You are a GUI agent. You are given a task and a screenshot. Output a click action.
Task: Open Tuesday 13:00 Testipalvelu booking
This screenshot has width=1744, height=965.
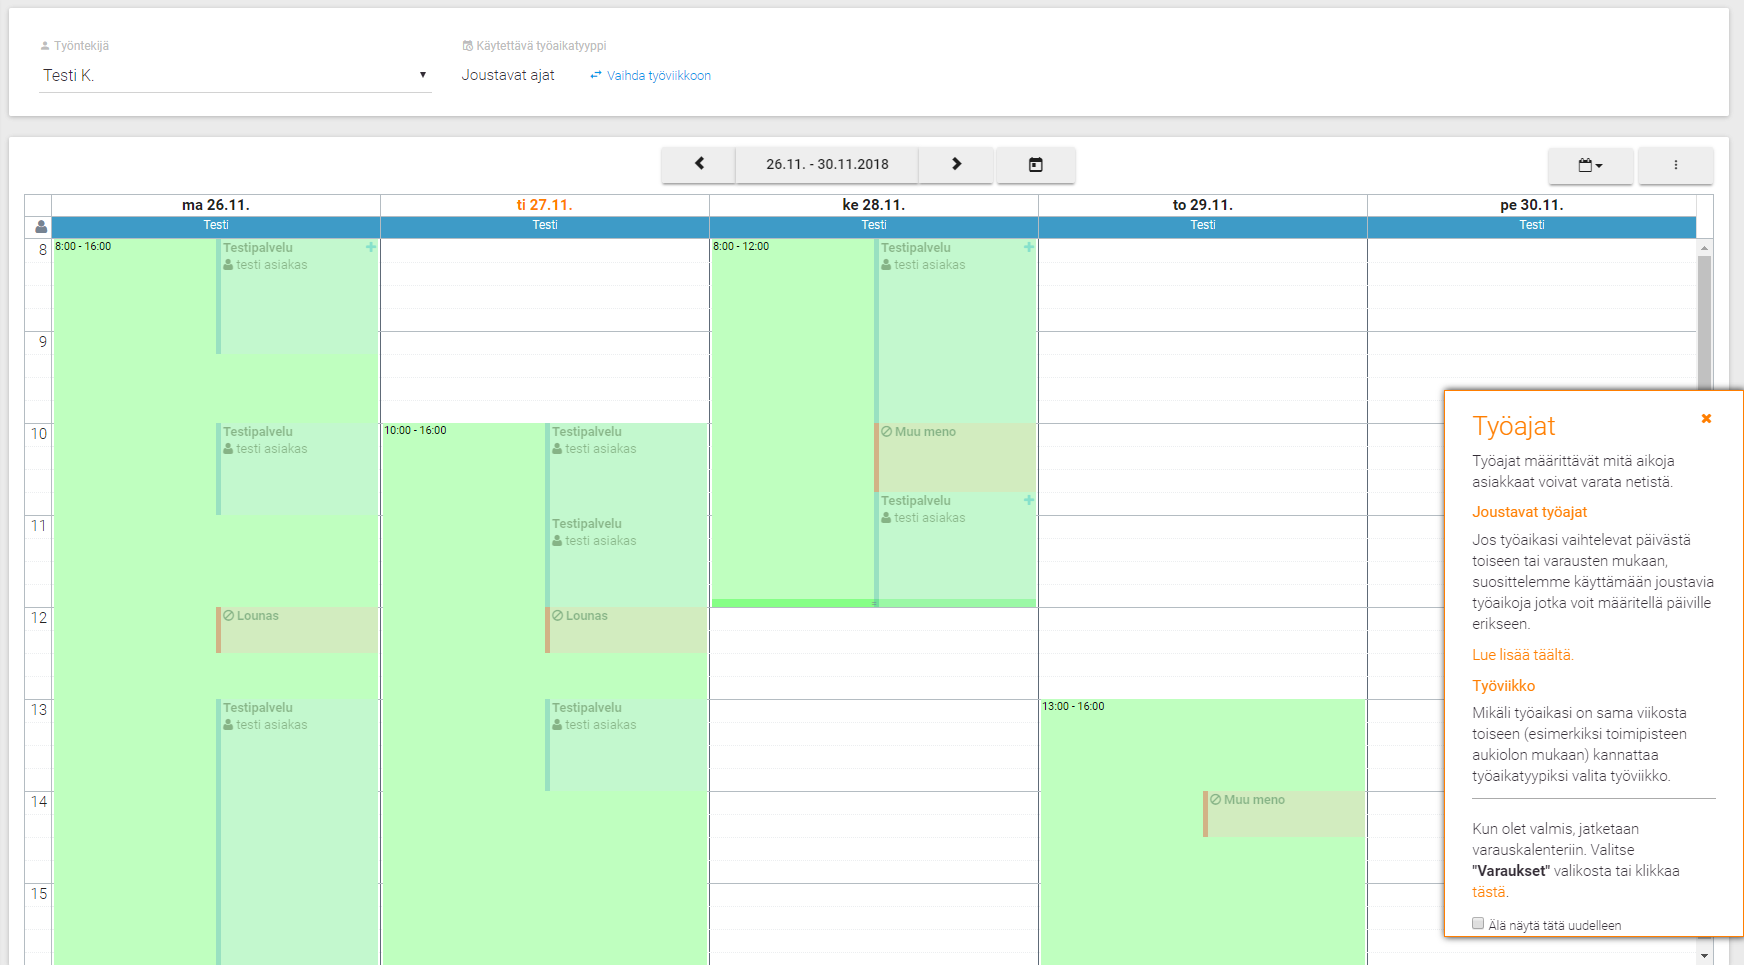pyautogui.click(x=626, y=745)
